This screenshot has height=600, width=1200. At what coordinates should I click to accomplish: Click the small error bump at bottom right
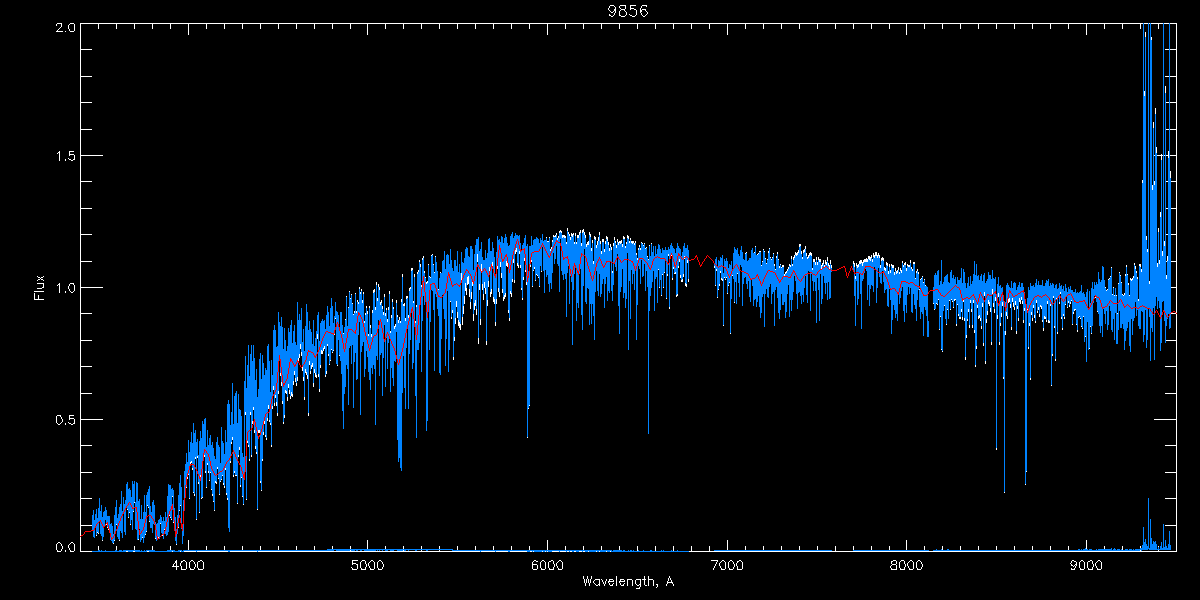point(1149,525)
